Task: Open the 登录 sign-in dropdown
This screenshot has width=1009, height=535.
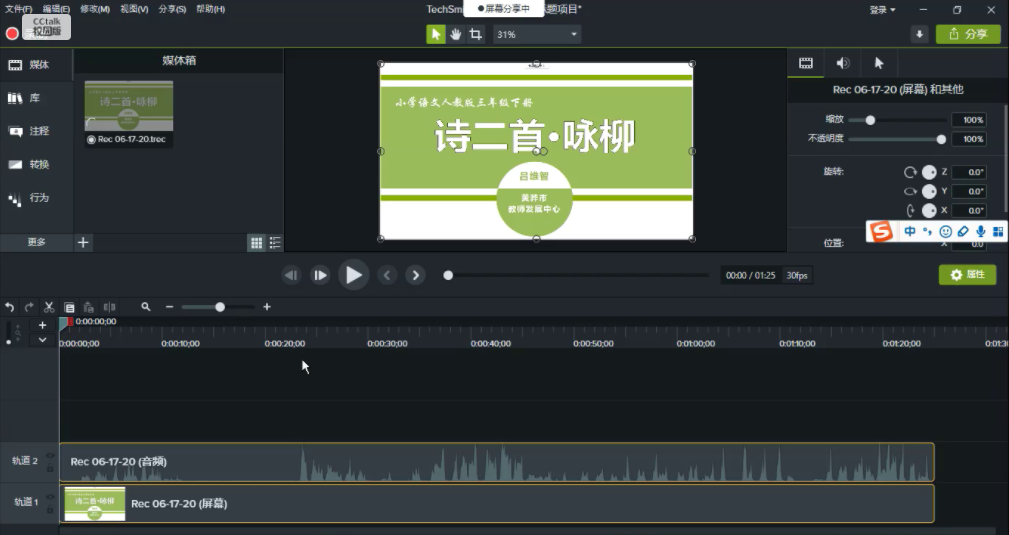Action: pos(882,10)
